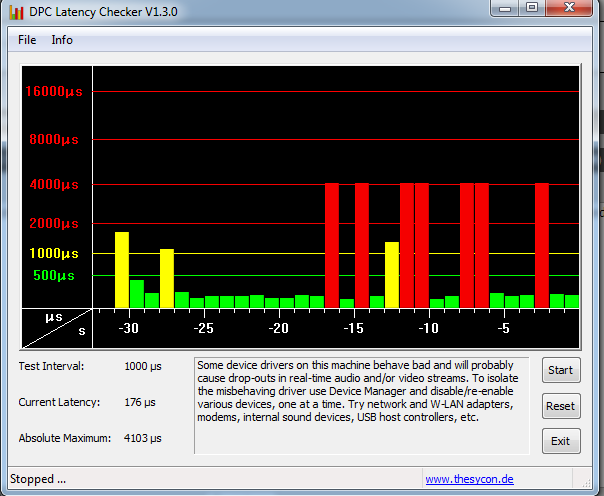Viewport: 604px width, 496px height.
Task: Click the rightmost red bar in the graph
Action: tap(542, 245)
